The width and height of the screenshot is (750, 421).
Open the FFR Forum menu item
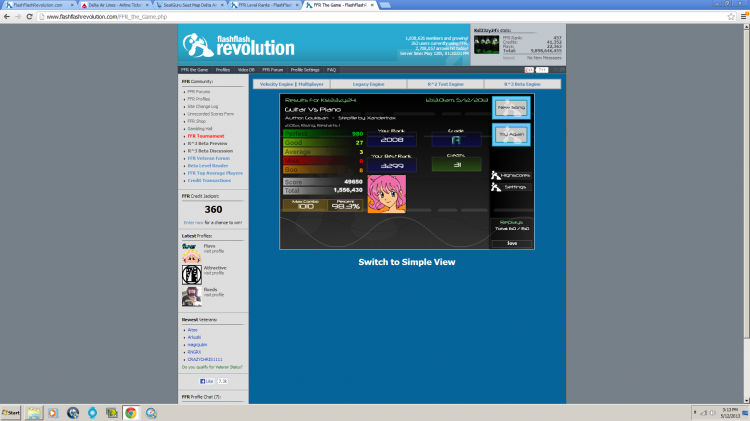[273, 70]
